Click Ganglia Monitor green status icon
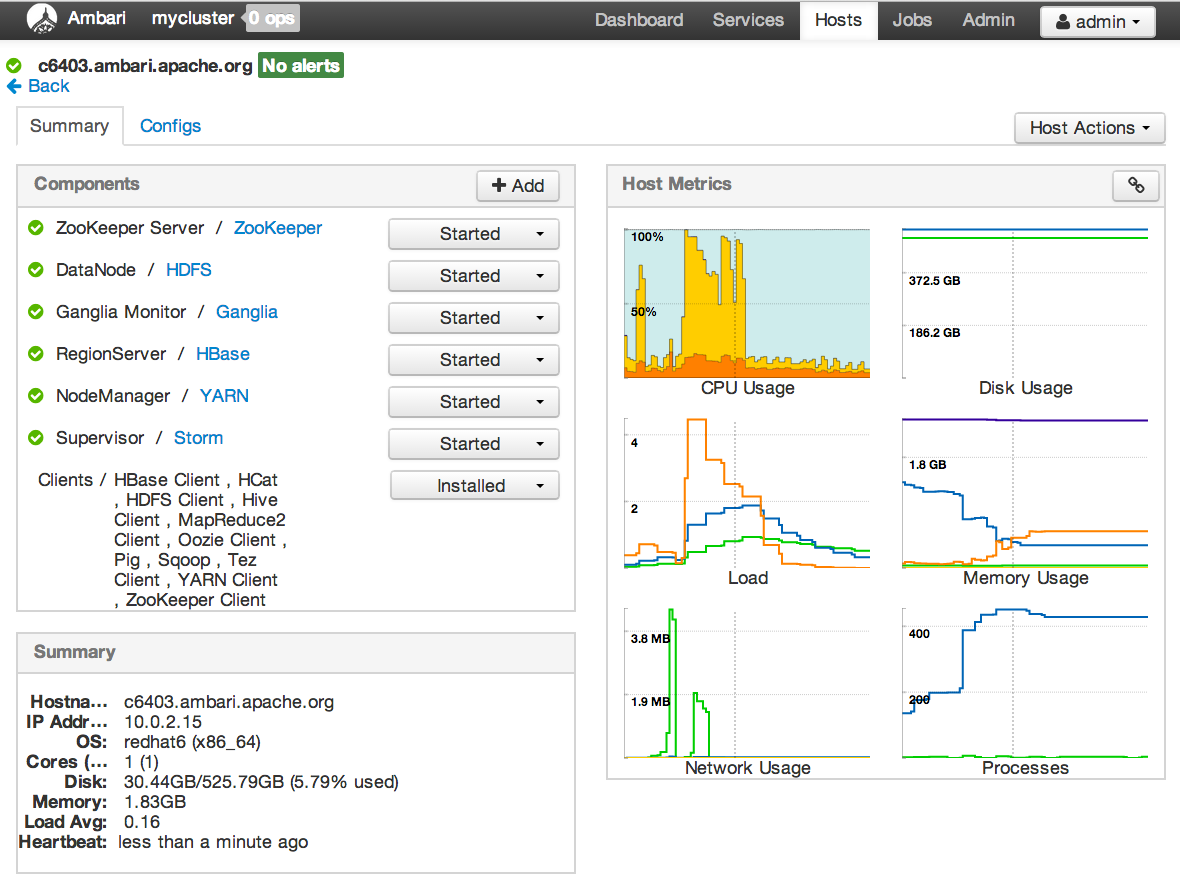 point(35,312)
